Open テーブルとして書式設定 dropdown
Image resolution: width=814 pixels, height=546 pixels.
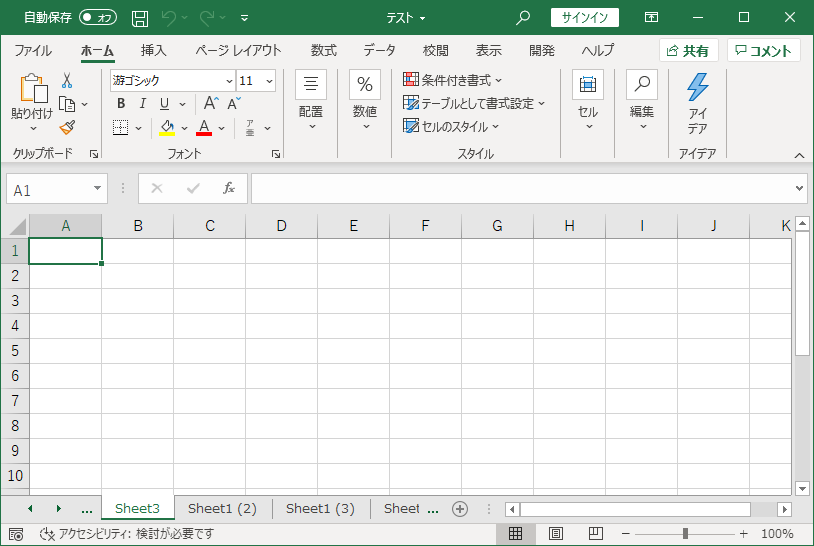click(474, 103)
